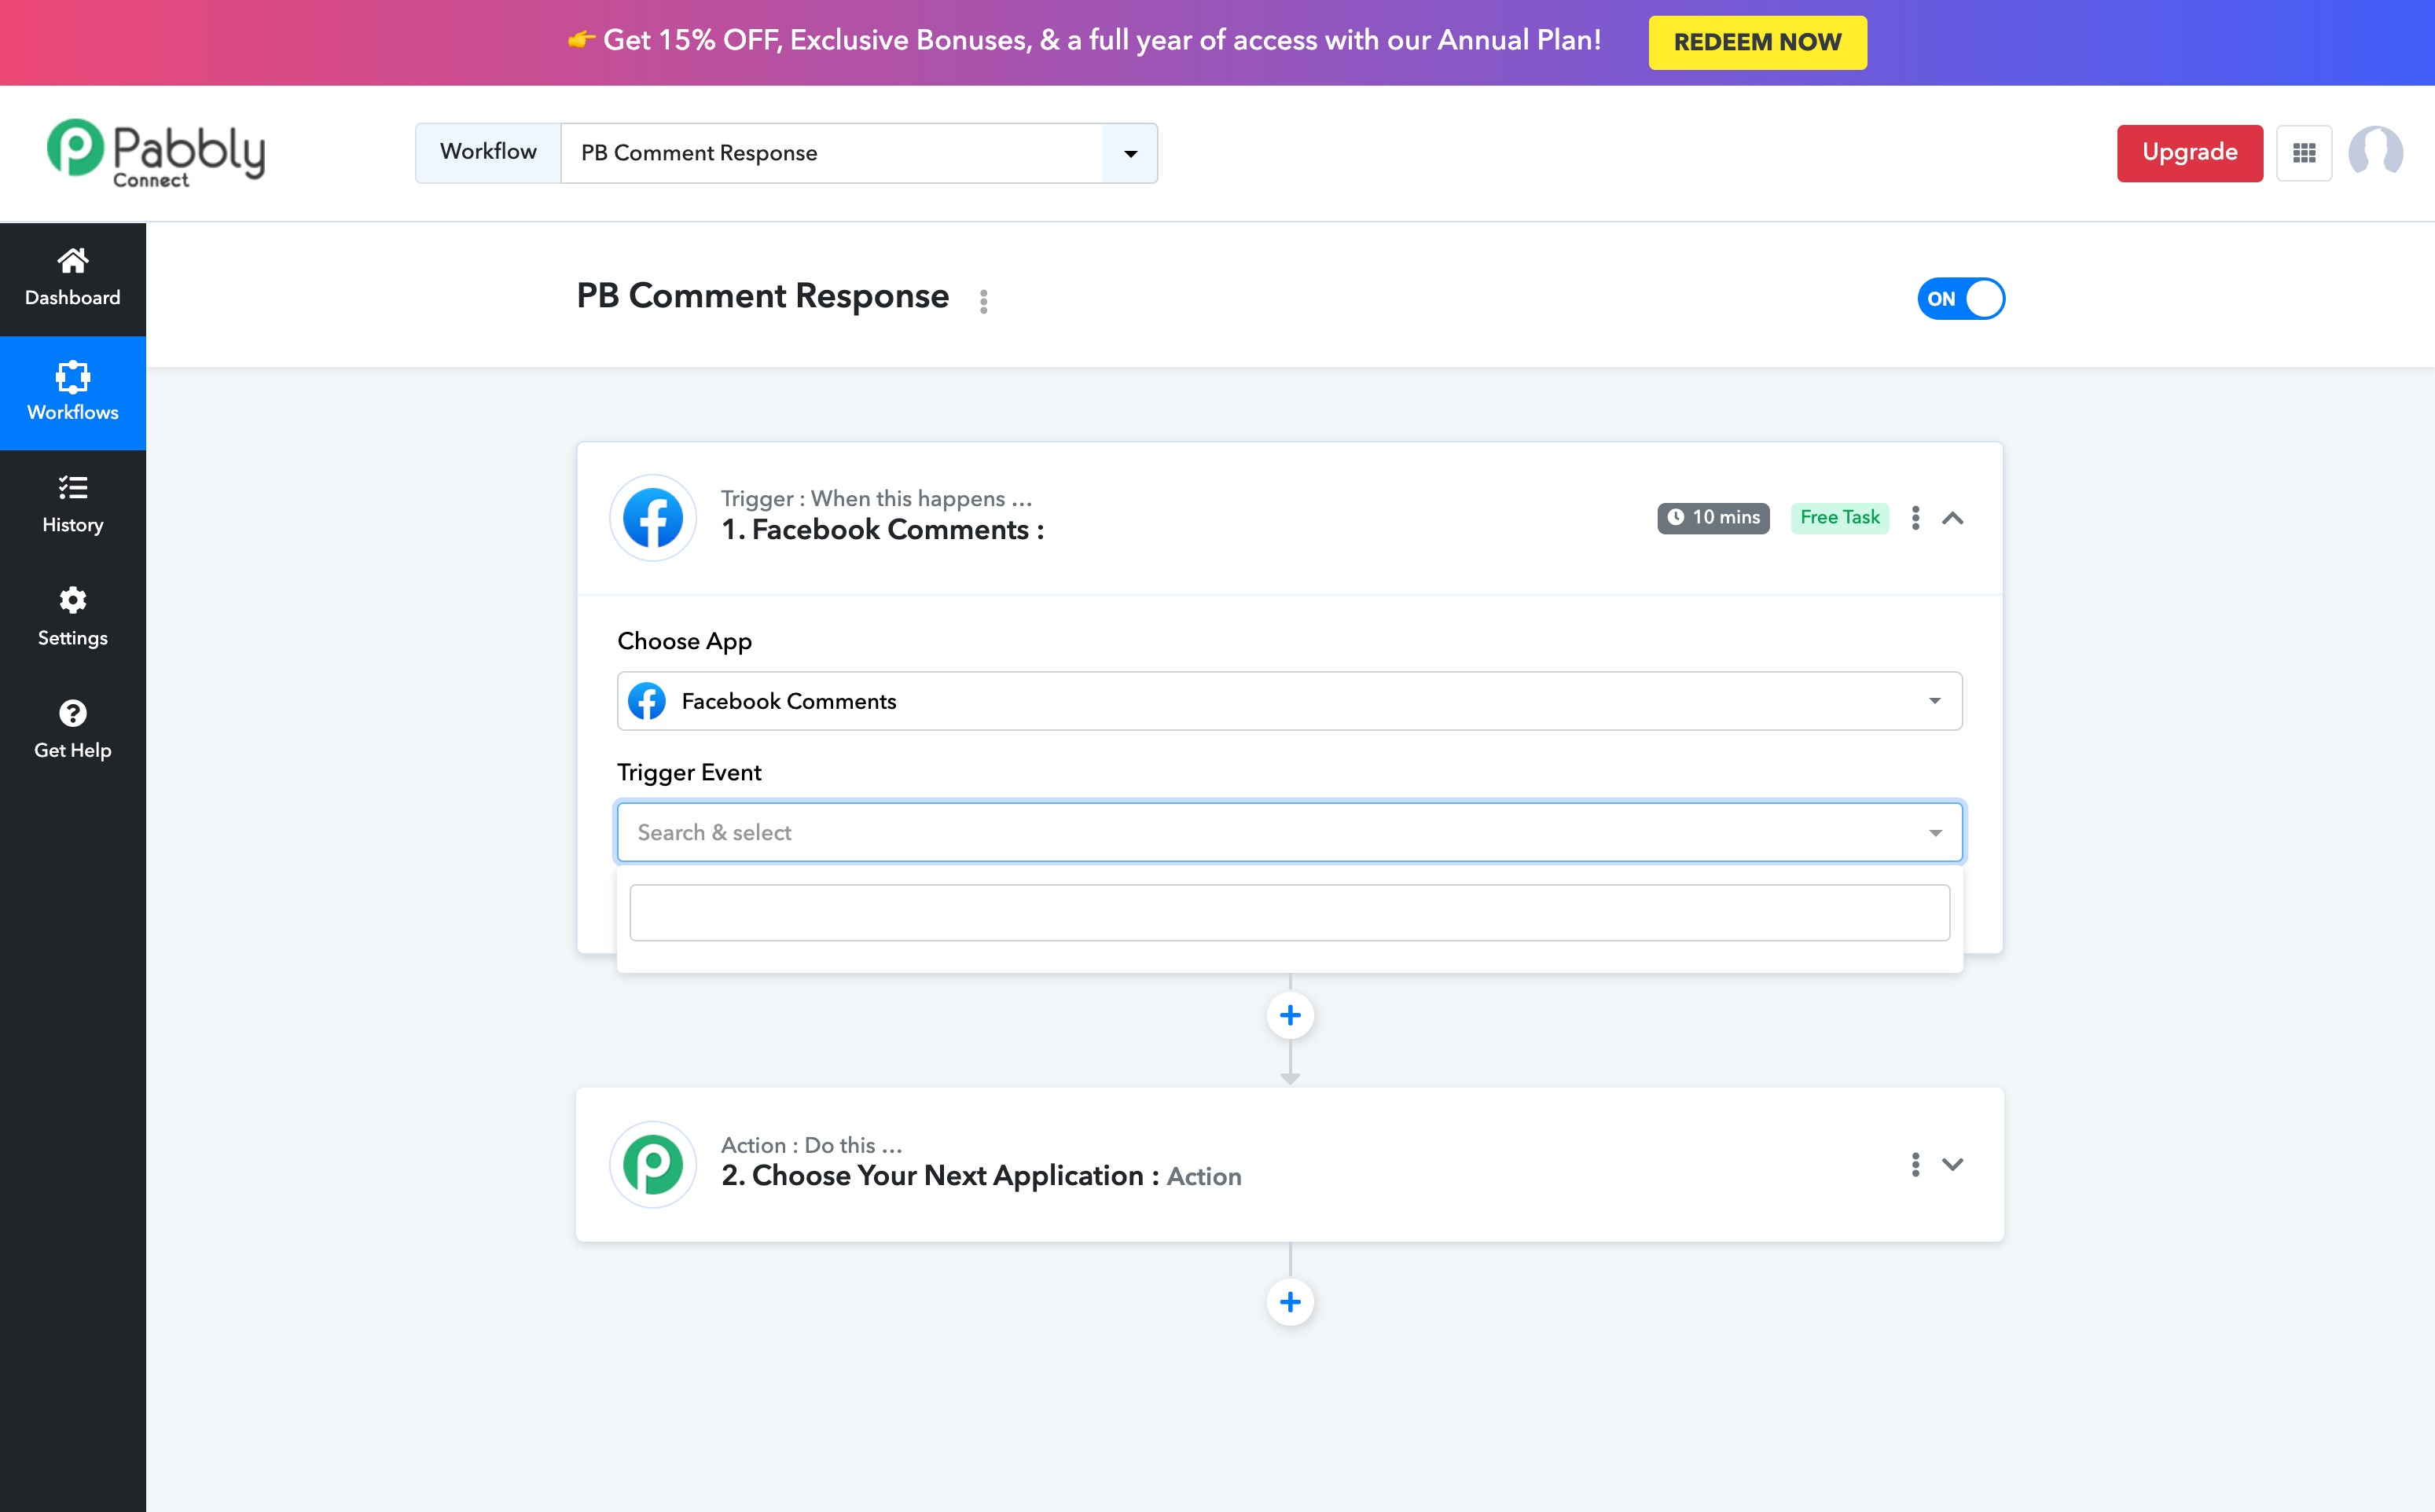The height and width of the screenshot is (1512, 2435).
Task: Click the trigger event search box
Action: [x=1290, y=912]
